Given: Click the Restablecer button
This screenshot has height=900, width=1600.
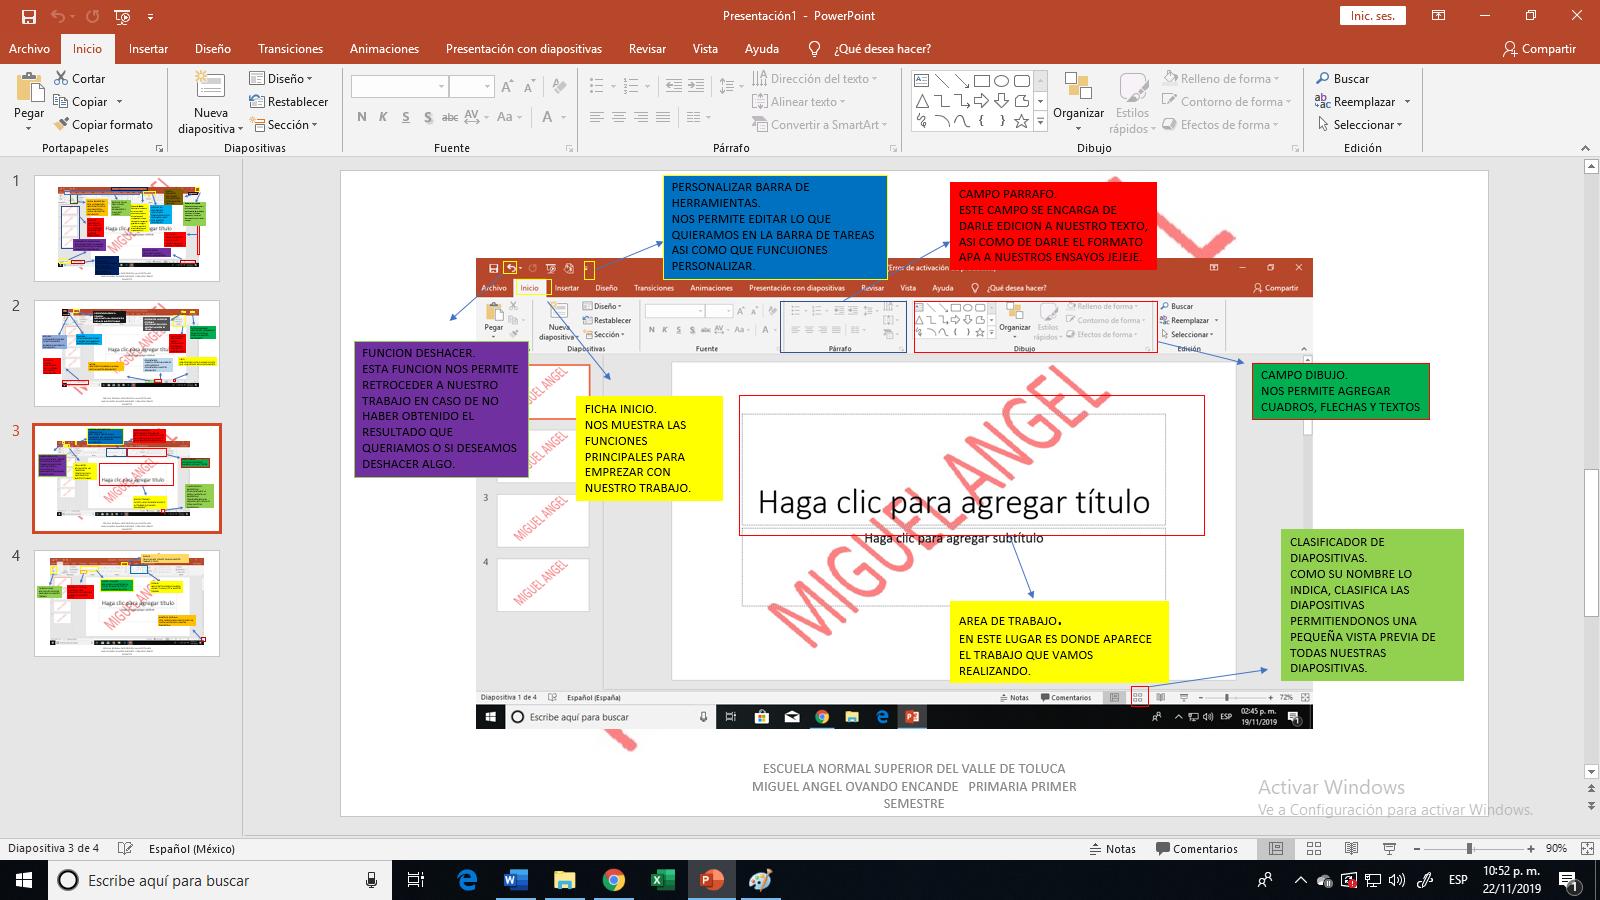Looking at the screenshot, I should 291,101.
